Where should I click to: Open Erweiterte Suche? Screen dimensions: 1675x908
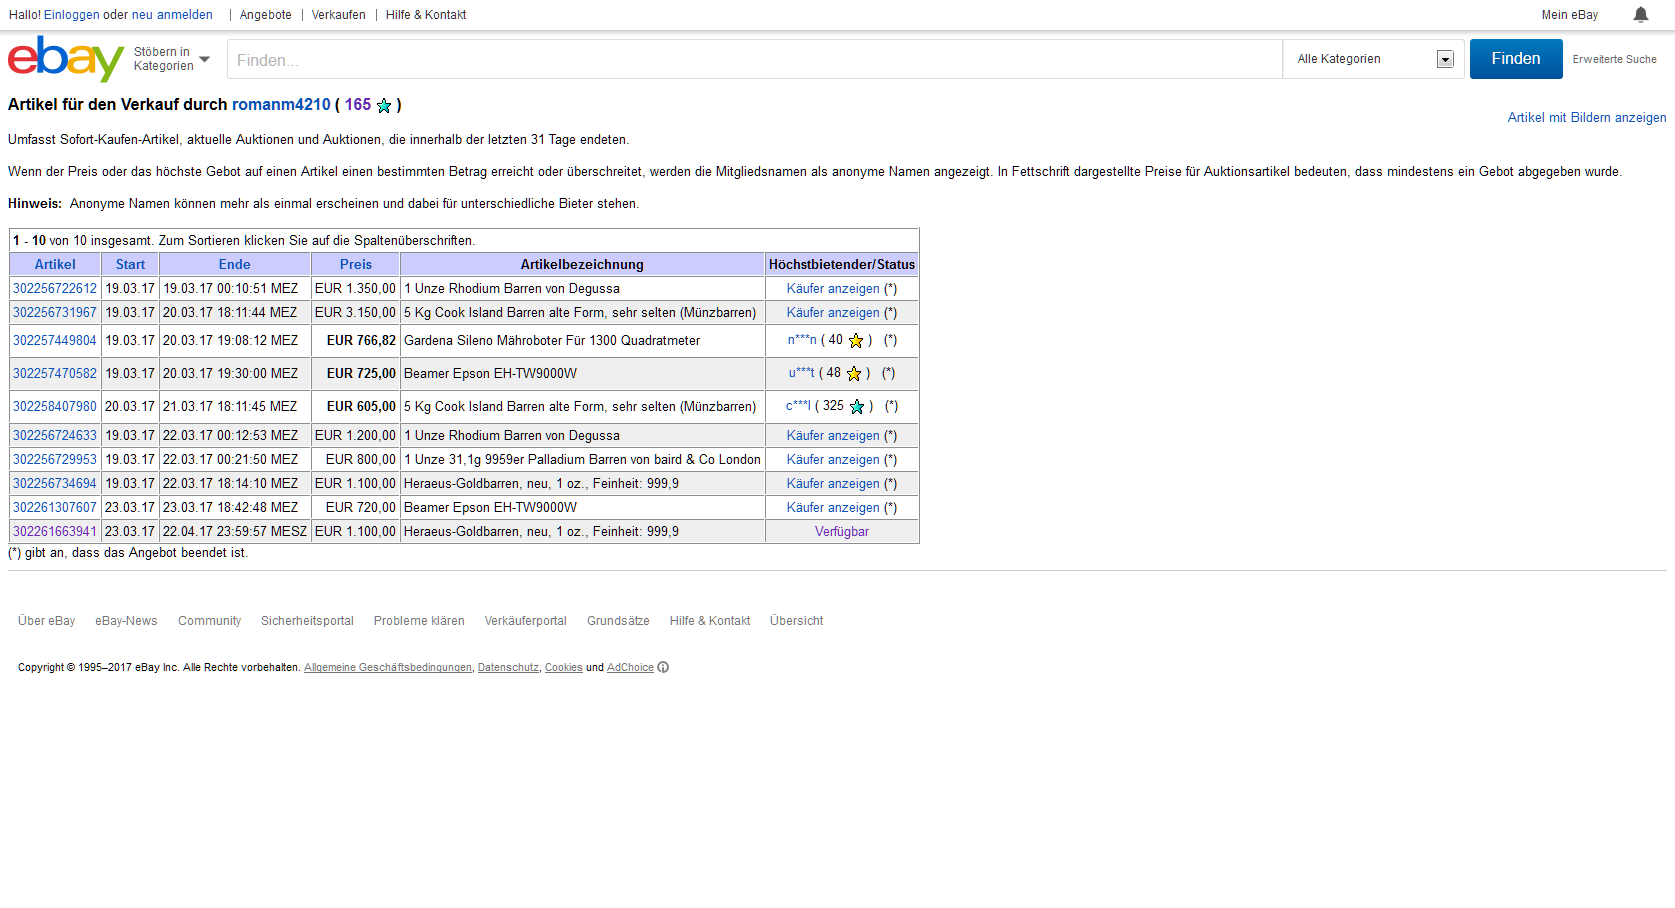pyautogui.click(x=1614, y=60)
